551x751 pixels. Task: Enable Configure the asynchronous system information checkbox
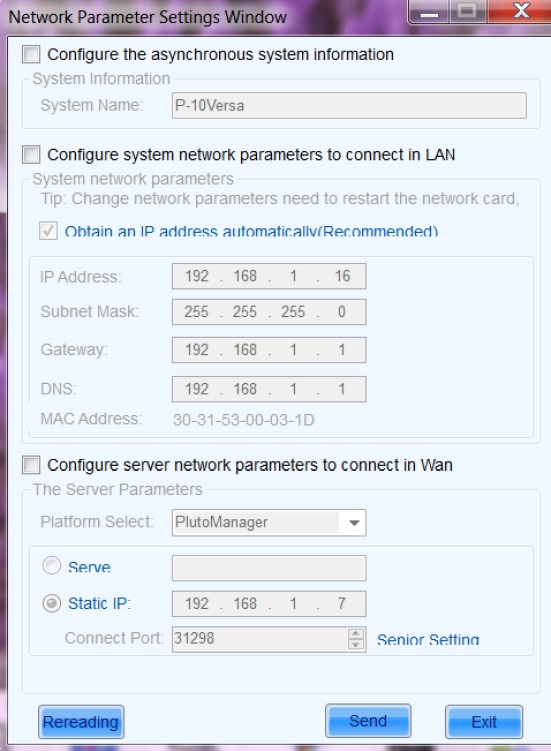point(31,54)
